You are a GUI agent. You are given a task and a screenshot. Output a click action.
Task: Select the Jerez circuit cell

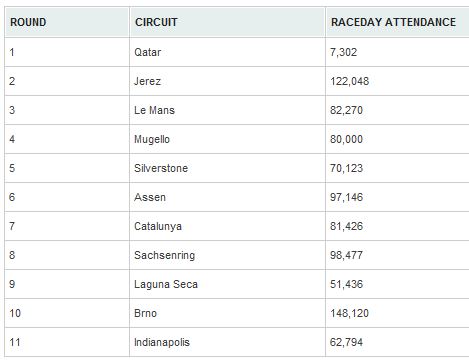tap(227, 81)
